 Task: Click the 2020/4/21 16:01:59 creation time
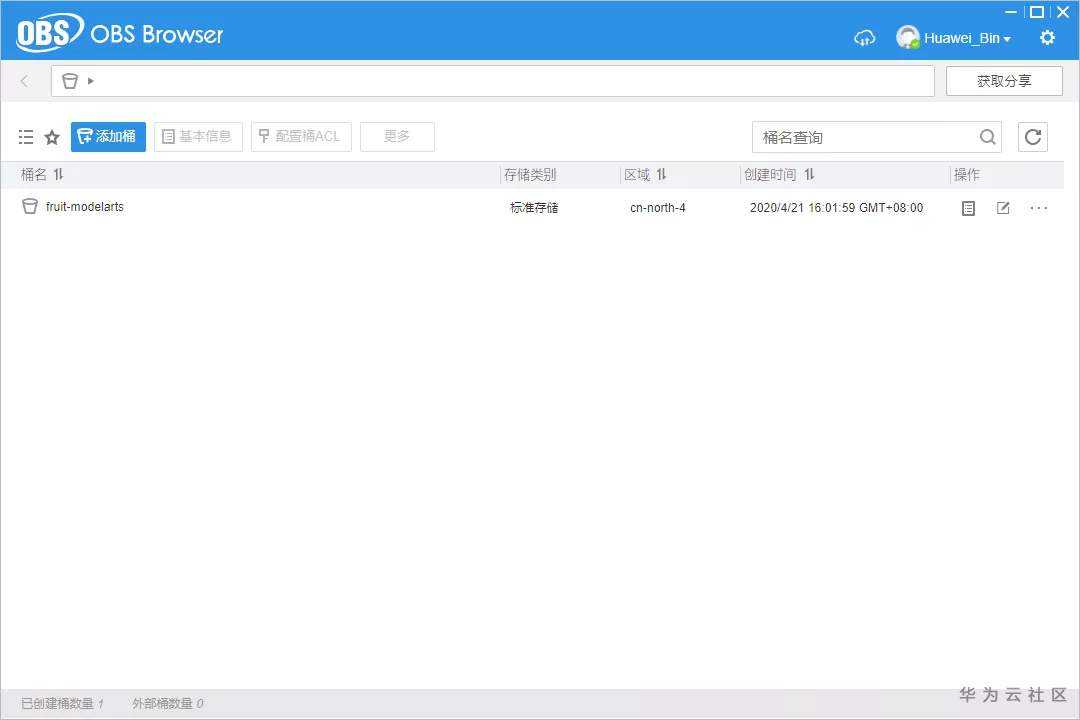coord(836,207)
